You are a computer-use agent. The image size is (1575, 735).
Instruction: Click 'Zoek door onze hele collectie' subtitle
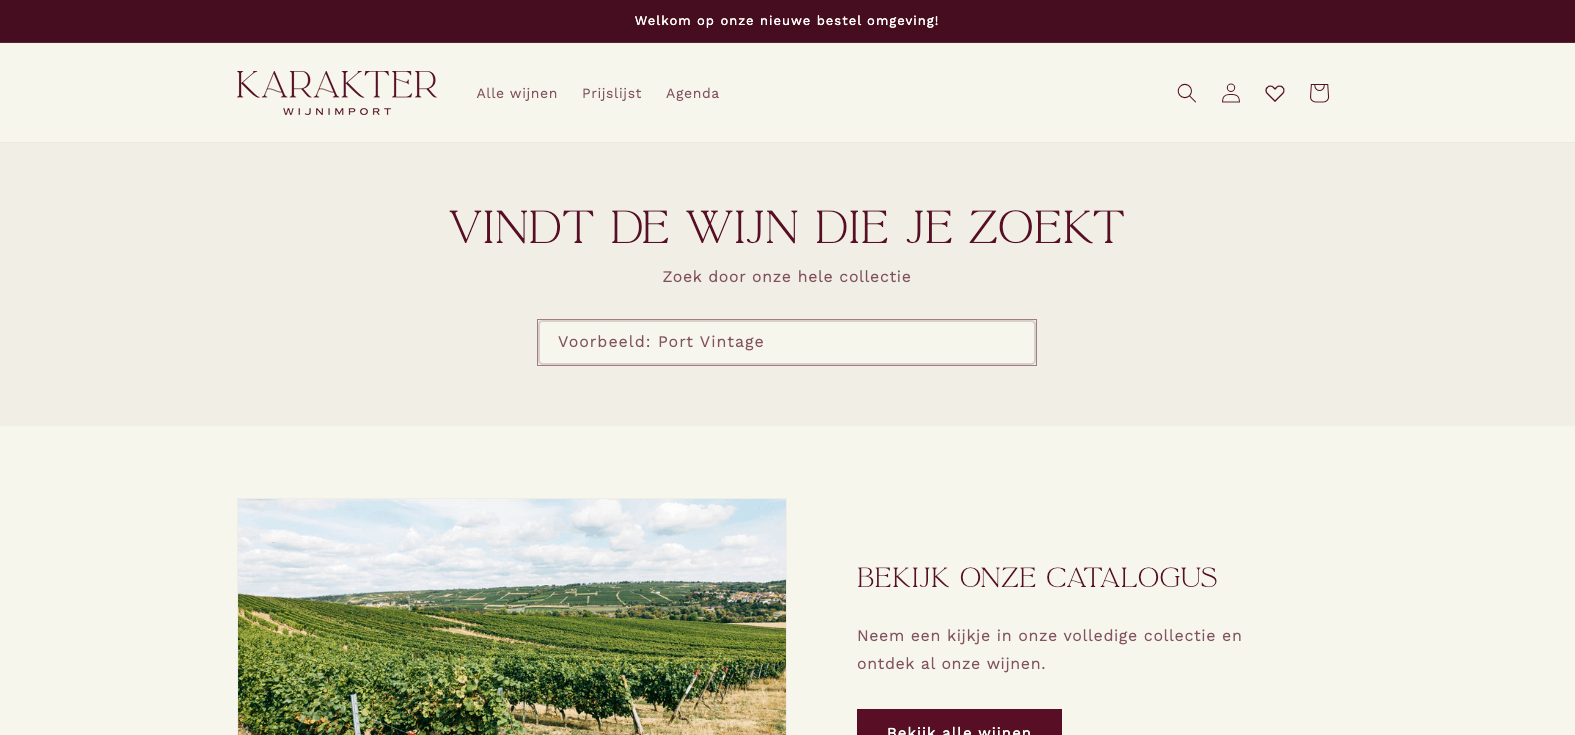coord(787,277)
